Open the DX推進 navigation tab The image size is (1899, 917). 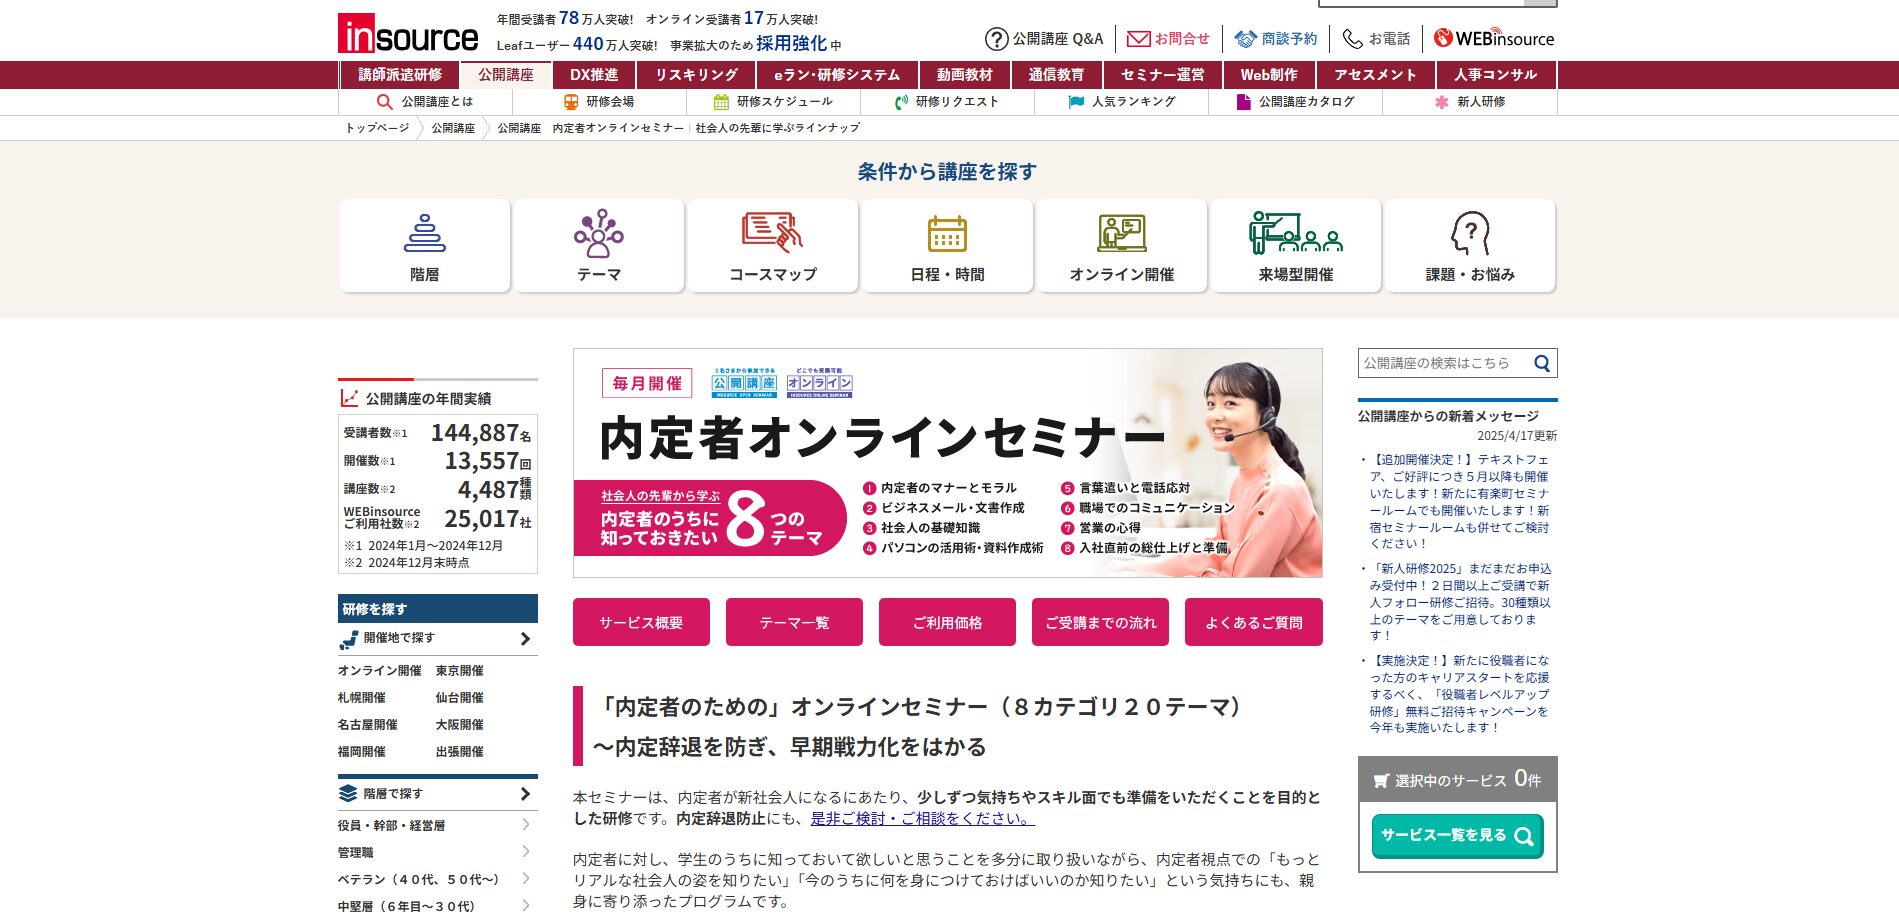coord(594,75)
